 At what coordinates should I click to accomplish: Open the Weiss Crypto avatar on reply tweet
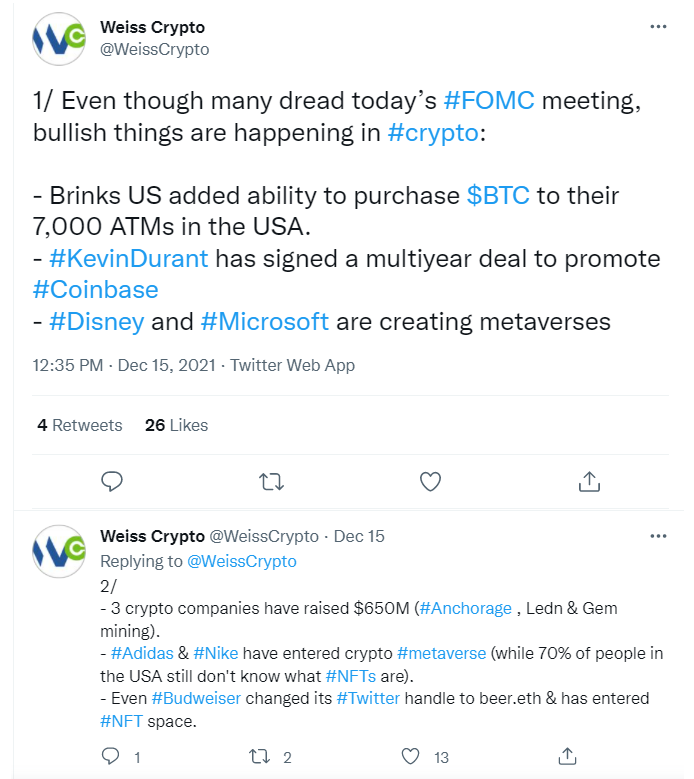pos(59,551)
